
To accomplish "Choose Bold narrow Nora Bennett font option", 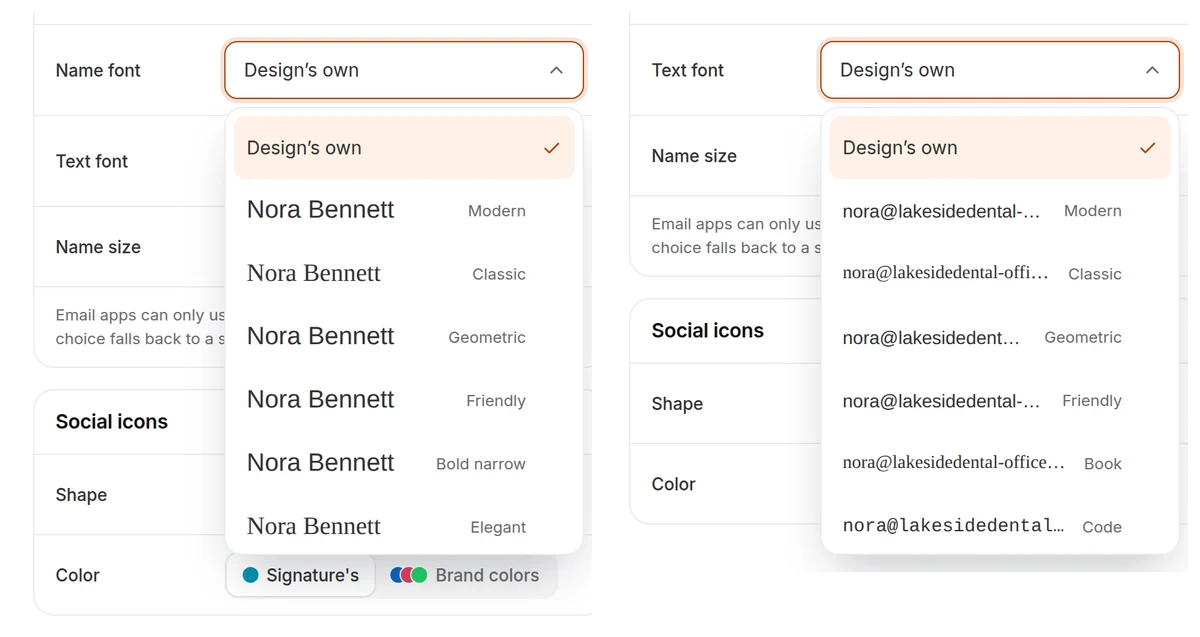I will coord(404,463).
